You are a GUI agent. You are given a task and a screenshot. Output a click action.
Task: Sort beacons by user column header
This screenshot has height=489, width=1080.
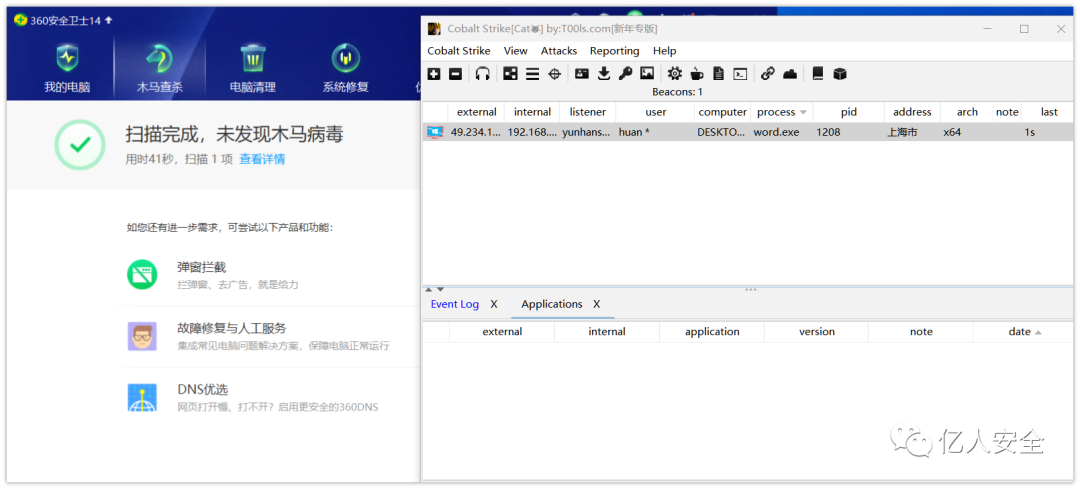(x=655, y=112)
